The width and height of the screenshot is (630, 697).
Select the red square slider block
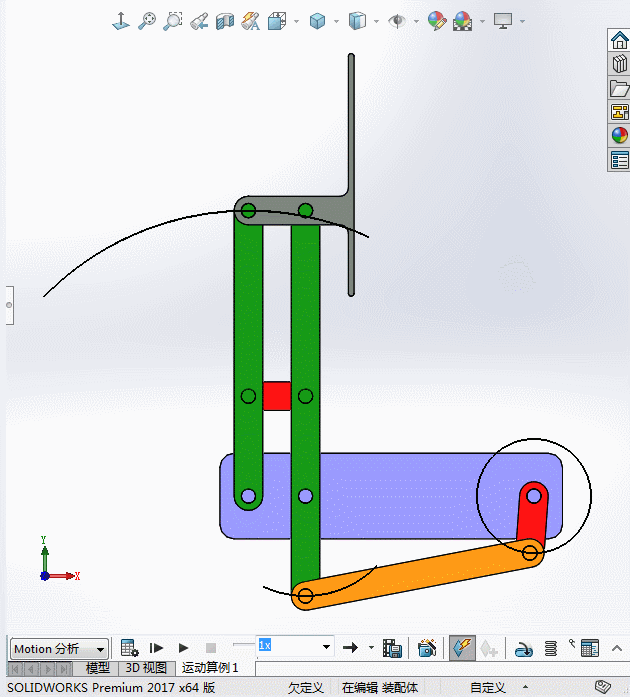coord(277,396)
